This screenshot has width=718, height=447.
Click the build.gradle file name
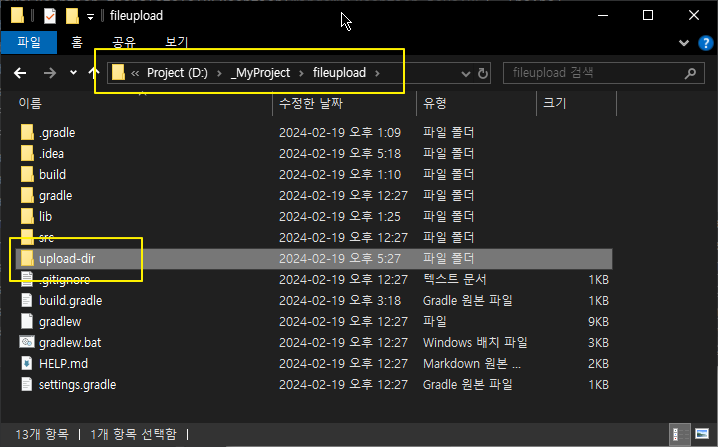point(71,301)
